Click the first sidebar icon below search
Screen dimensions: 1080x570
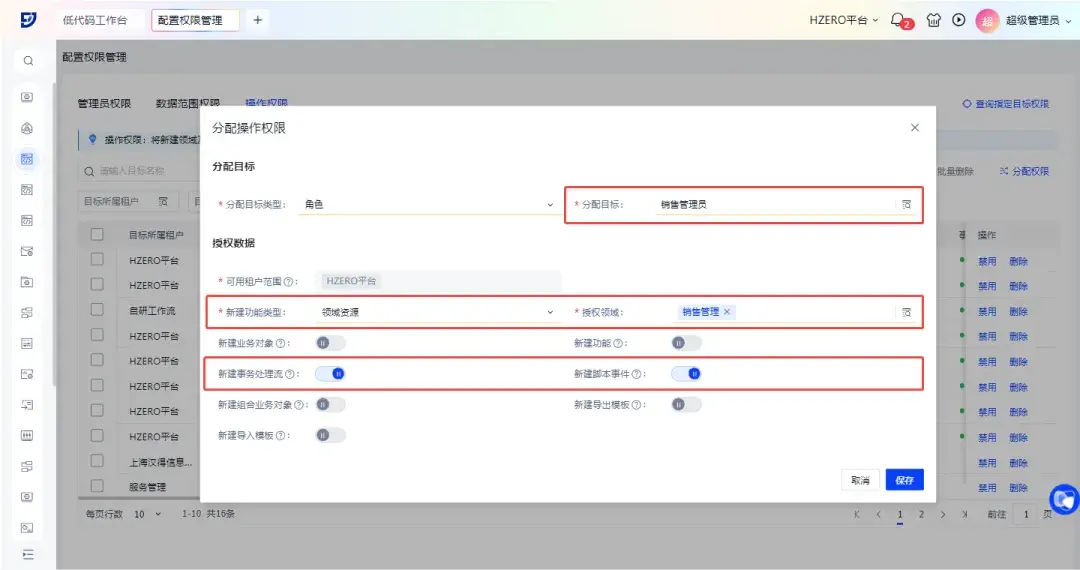coord(27,97)
